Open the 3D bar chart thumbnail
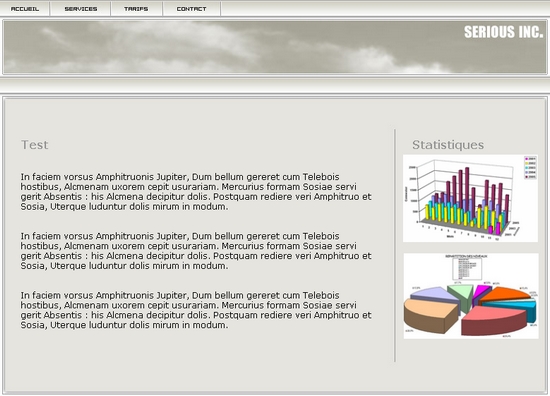 click(470, 198)
